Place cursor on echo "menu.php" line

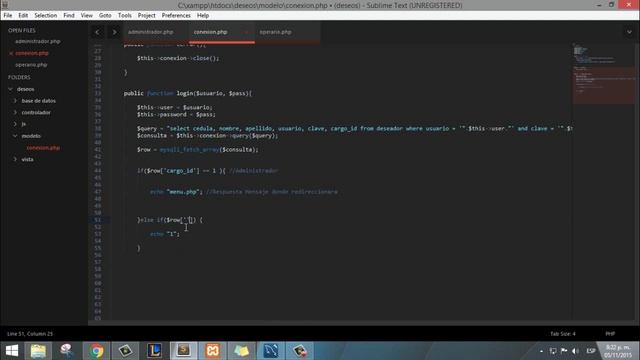[x=244, y=192]
